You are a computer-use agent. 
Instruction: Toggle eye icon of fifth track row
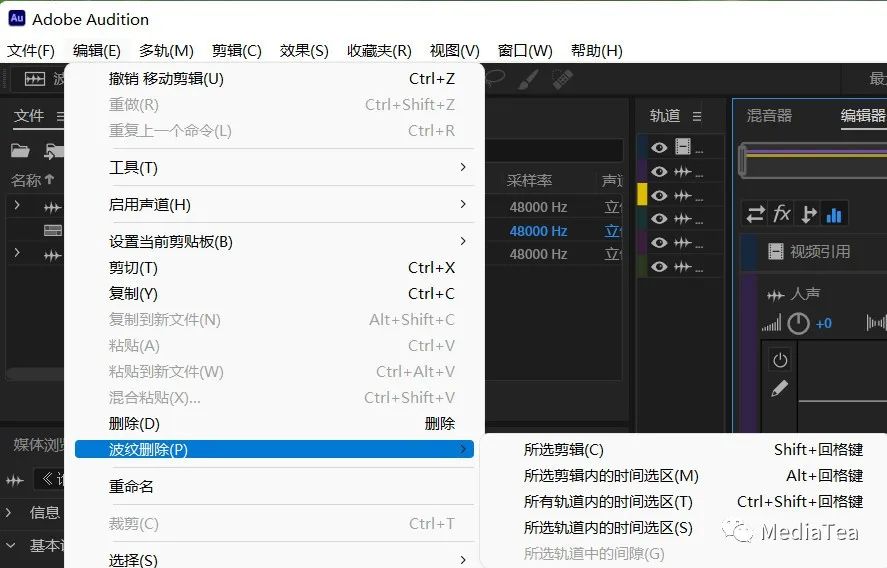(x=658, y=243)
